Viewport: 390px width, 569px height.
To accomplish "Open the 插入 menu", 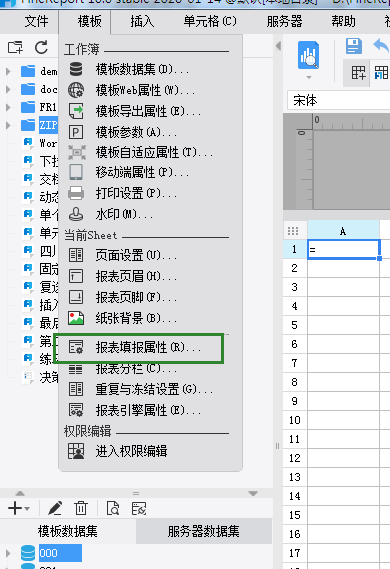I will pos(142,21).
